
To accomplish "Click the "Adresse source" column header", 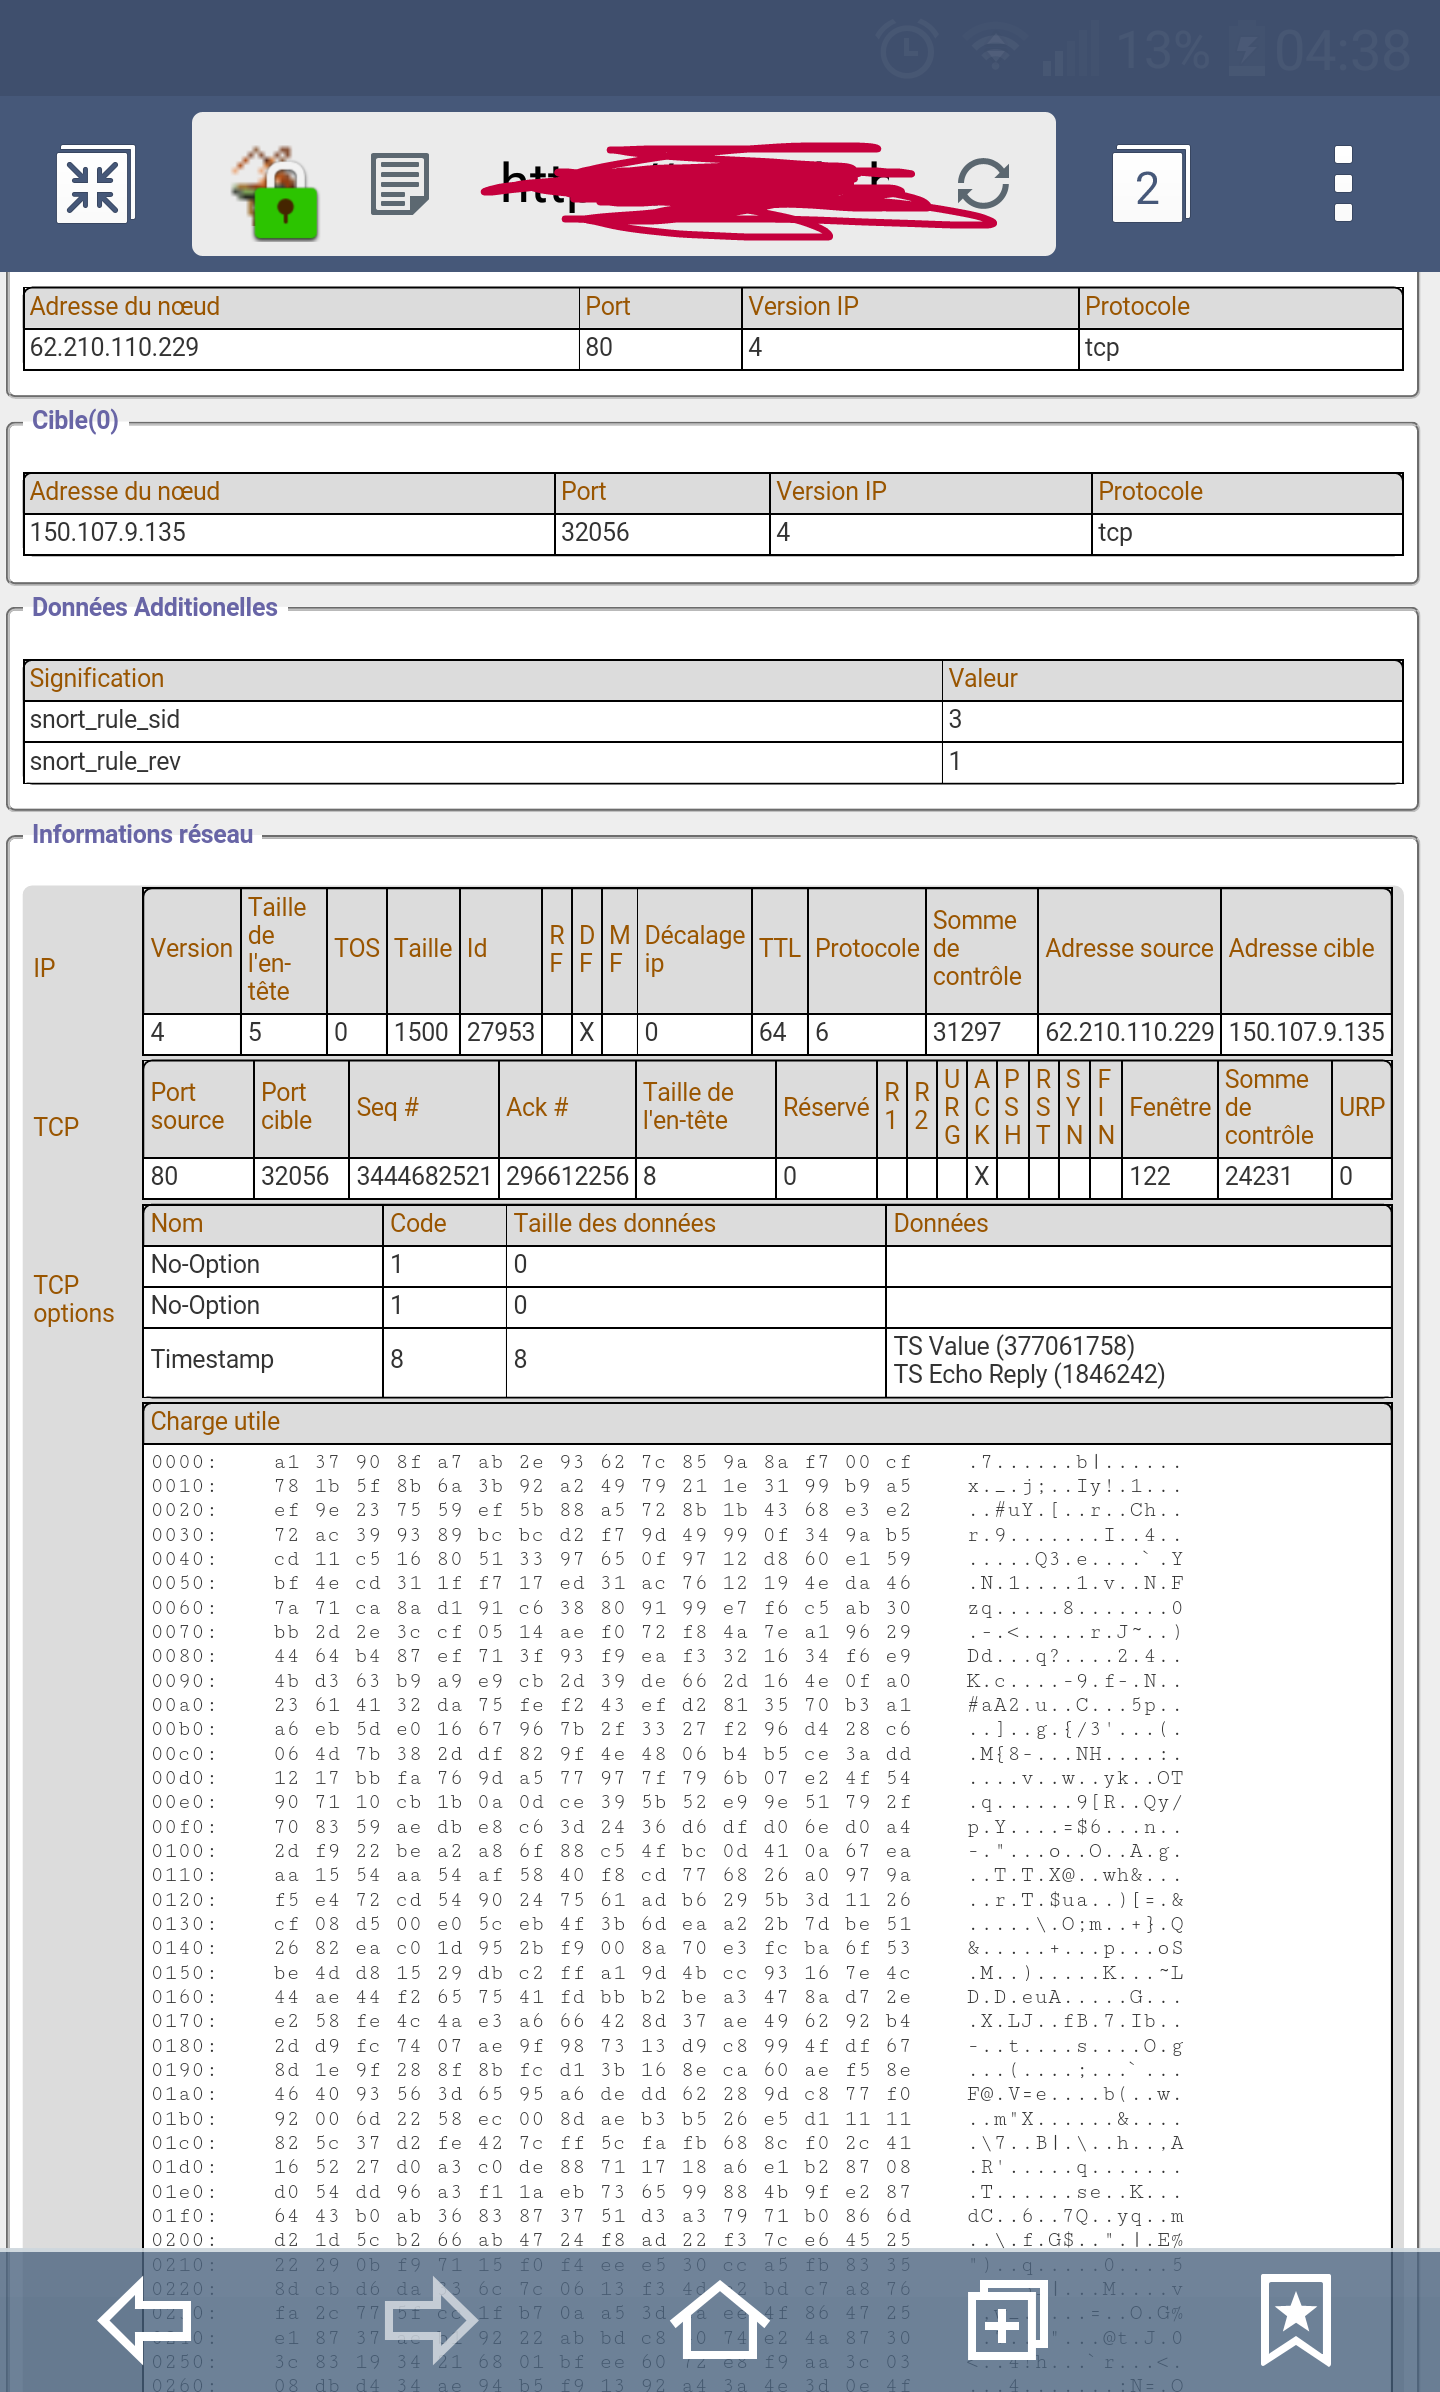I will click(x=1129, y=949).
